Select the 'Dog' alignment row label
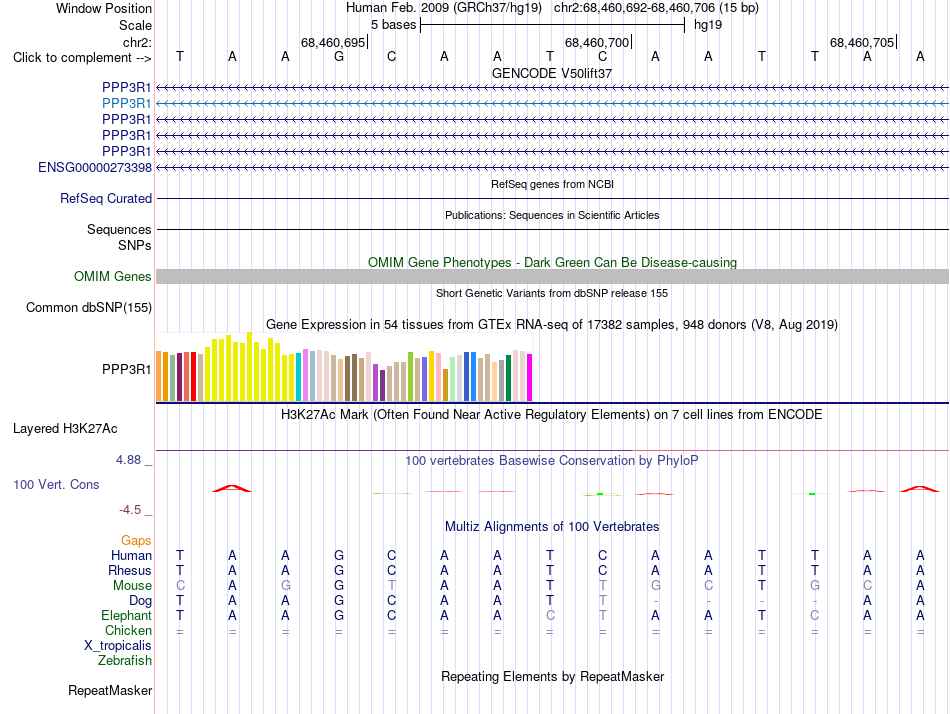Viewport: 950px width, 714px height. pos(141,601)
